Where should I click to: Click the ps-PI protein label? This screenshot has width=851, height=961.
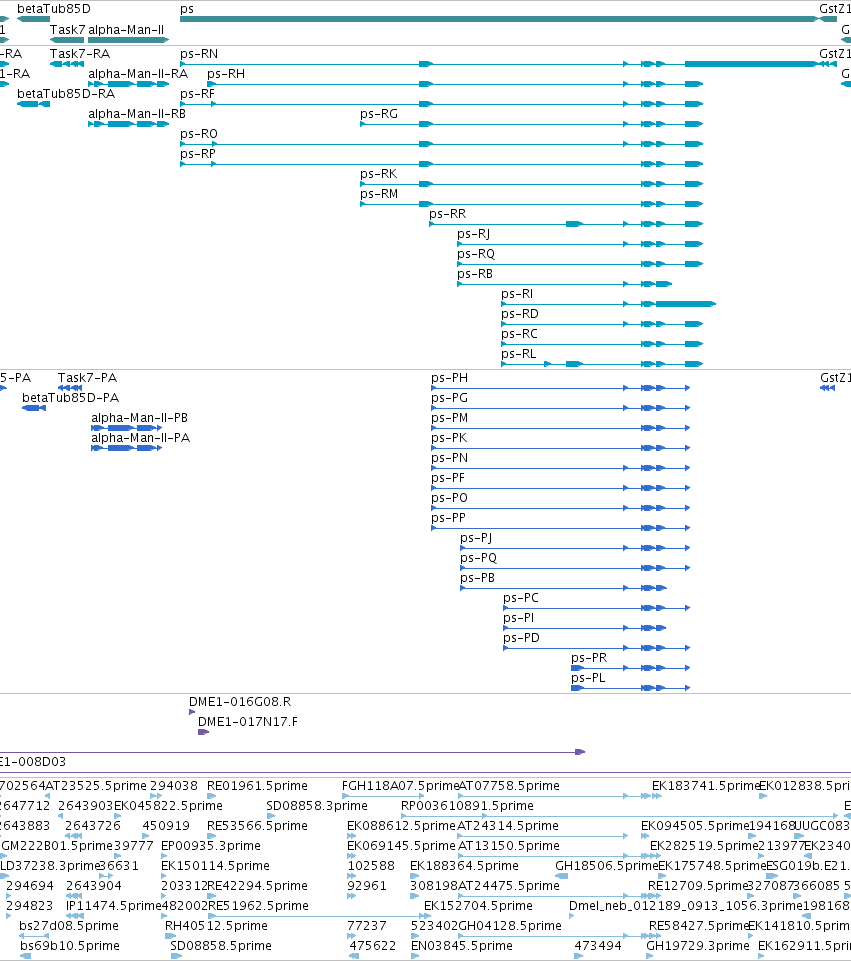(519, 618)
